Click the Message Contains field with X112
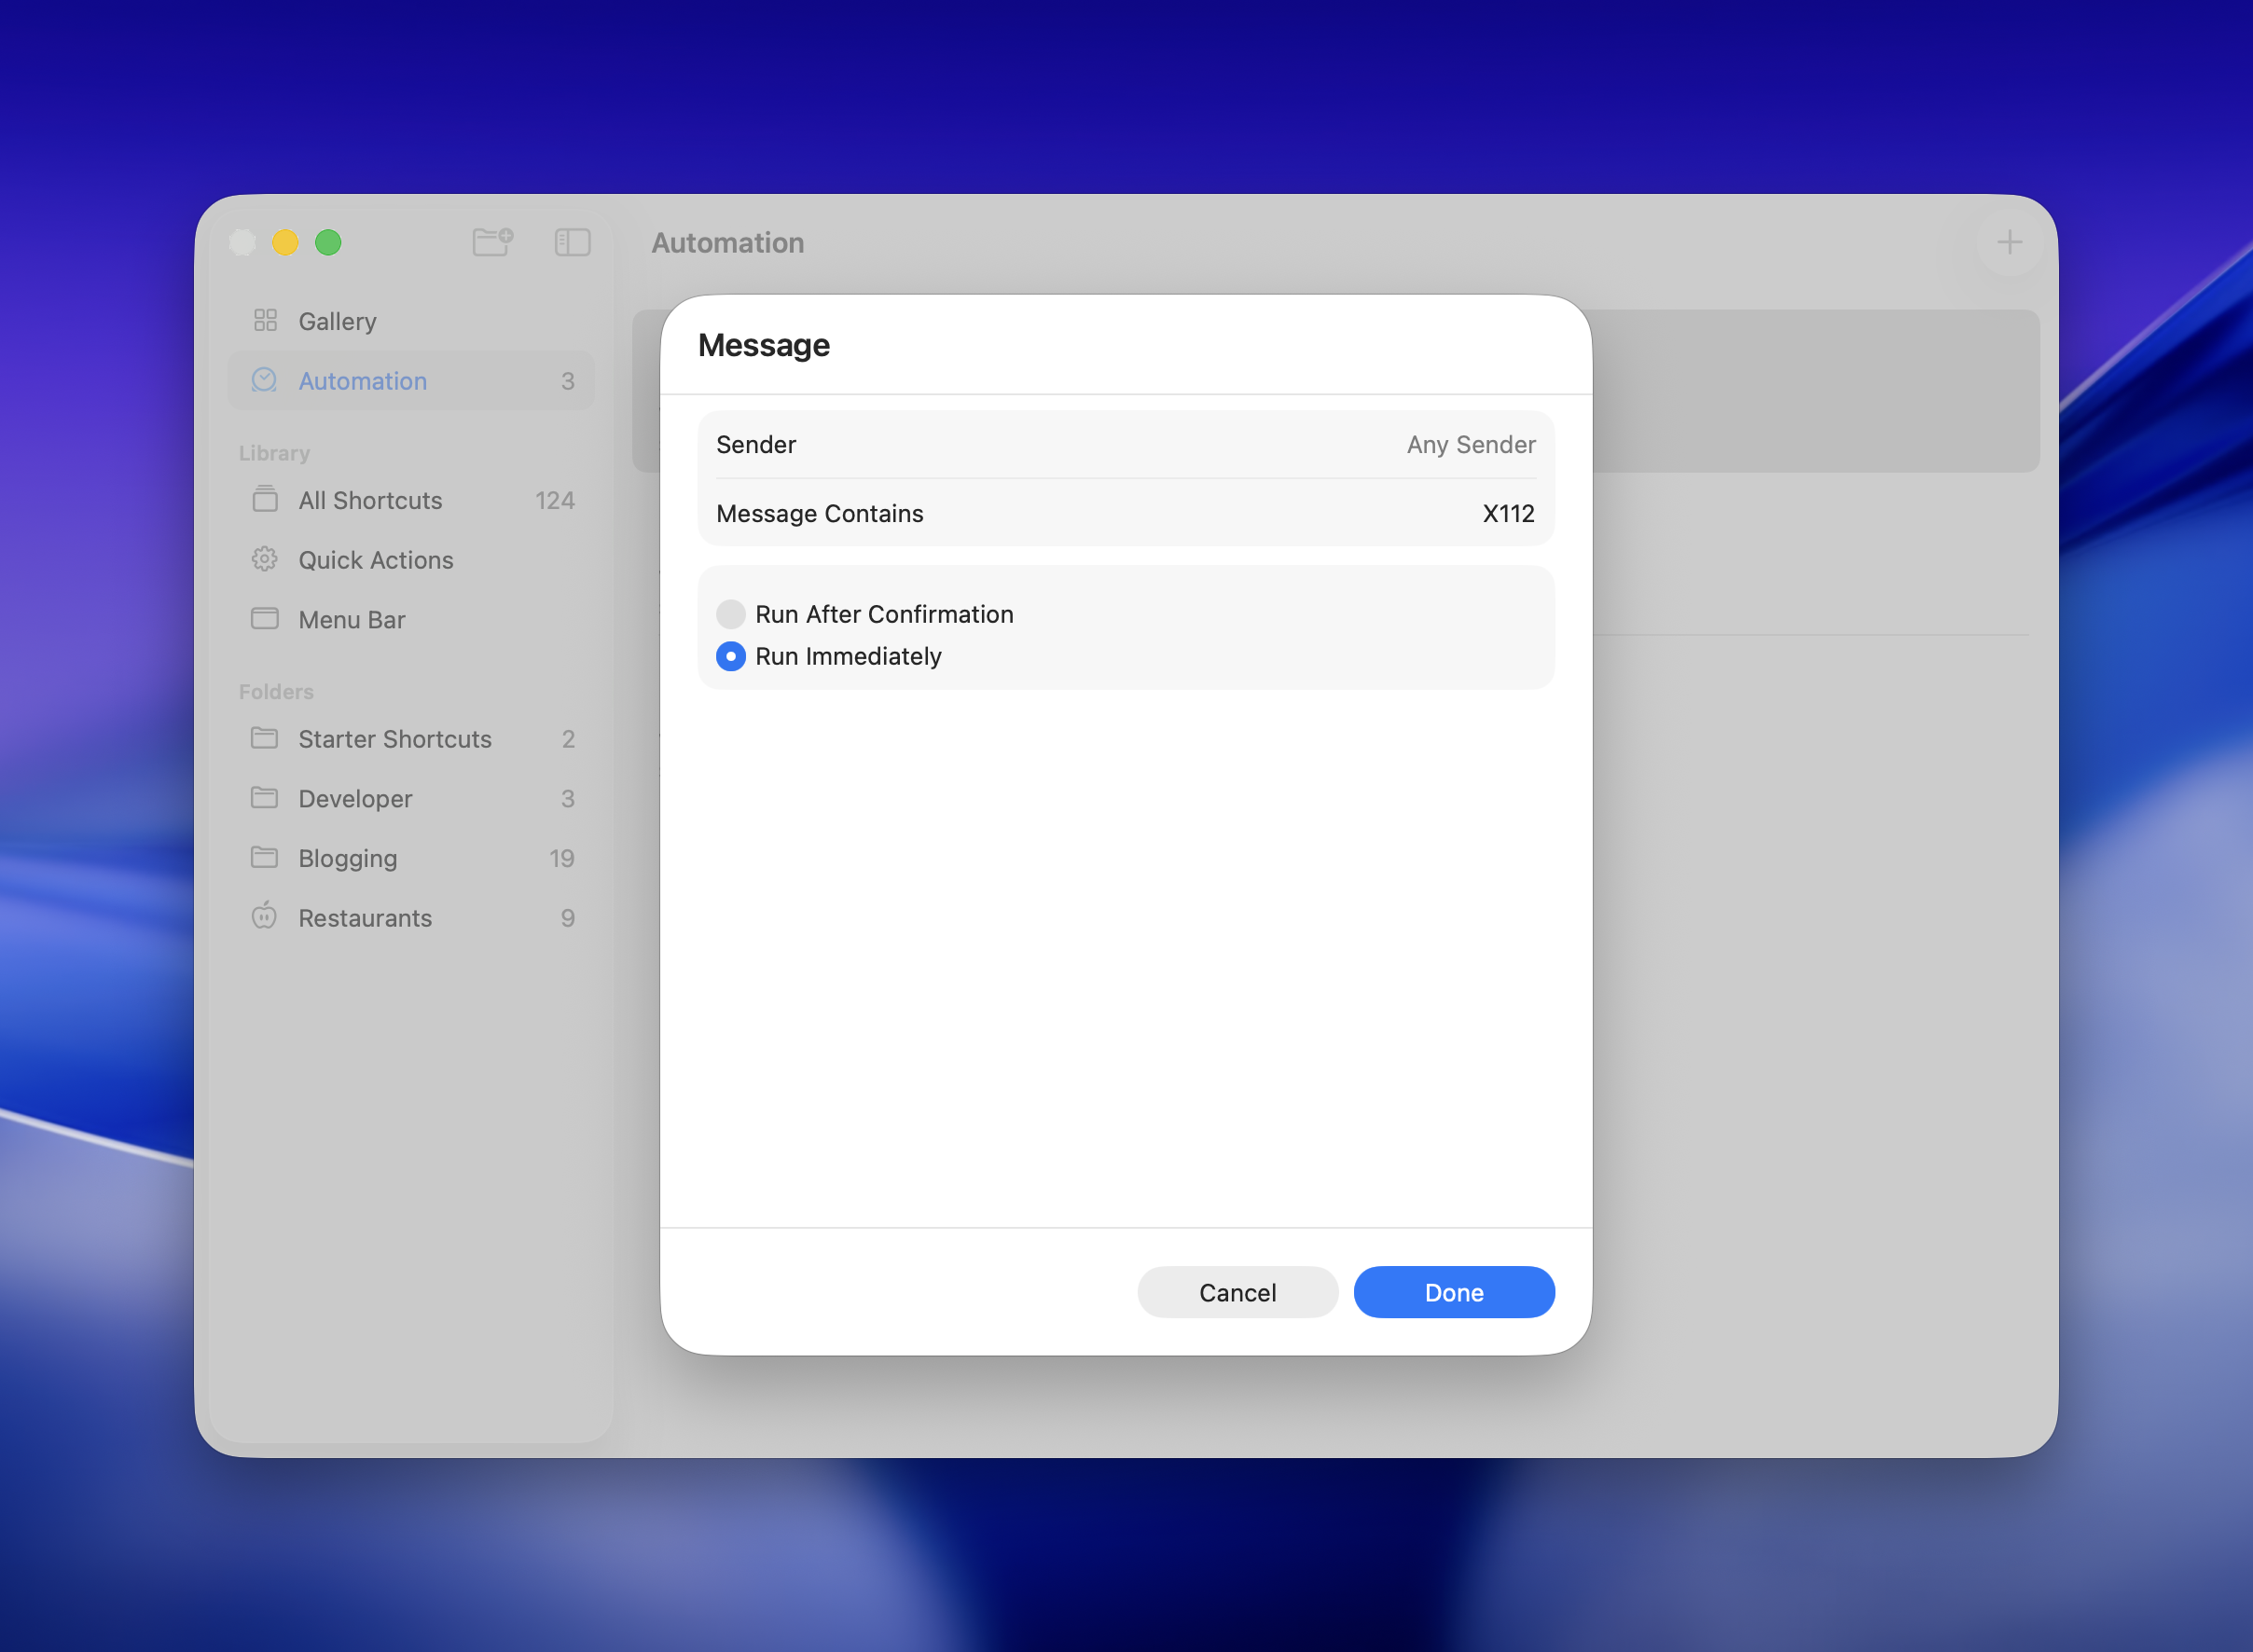Image resolution: width=2253 pixels, height=1652 pixels. coord(1507,514)
